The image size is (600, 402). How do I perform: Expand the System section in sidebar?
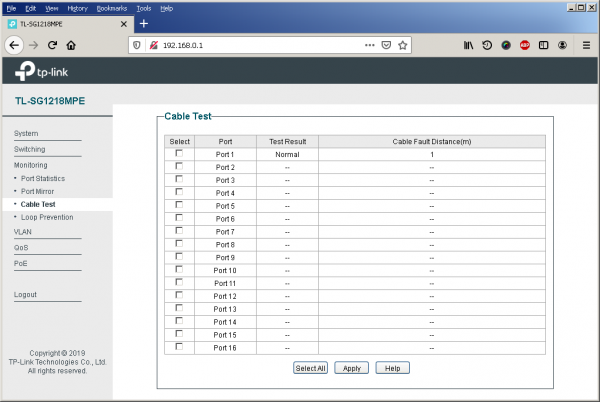pyautogui.click(x=26, y=133)
